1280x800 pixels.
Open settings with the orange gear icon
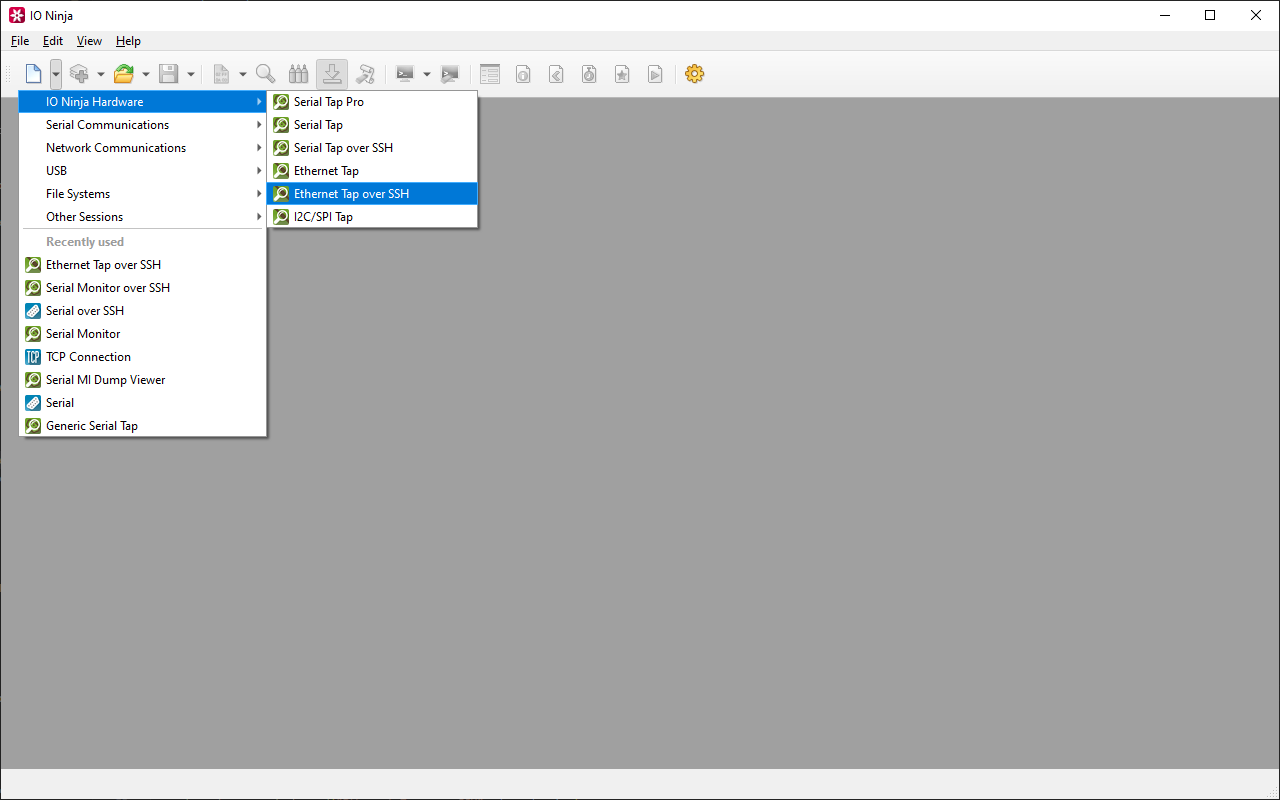[695, 74]
